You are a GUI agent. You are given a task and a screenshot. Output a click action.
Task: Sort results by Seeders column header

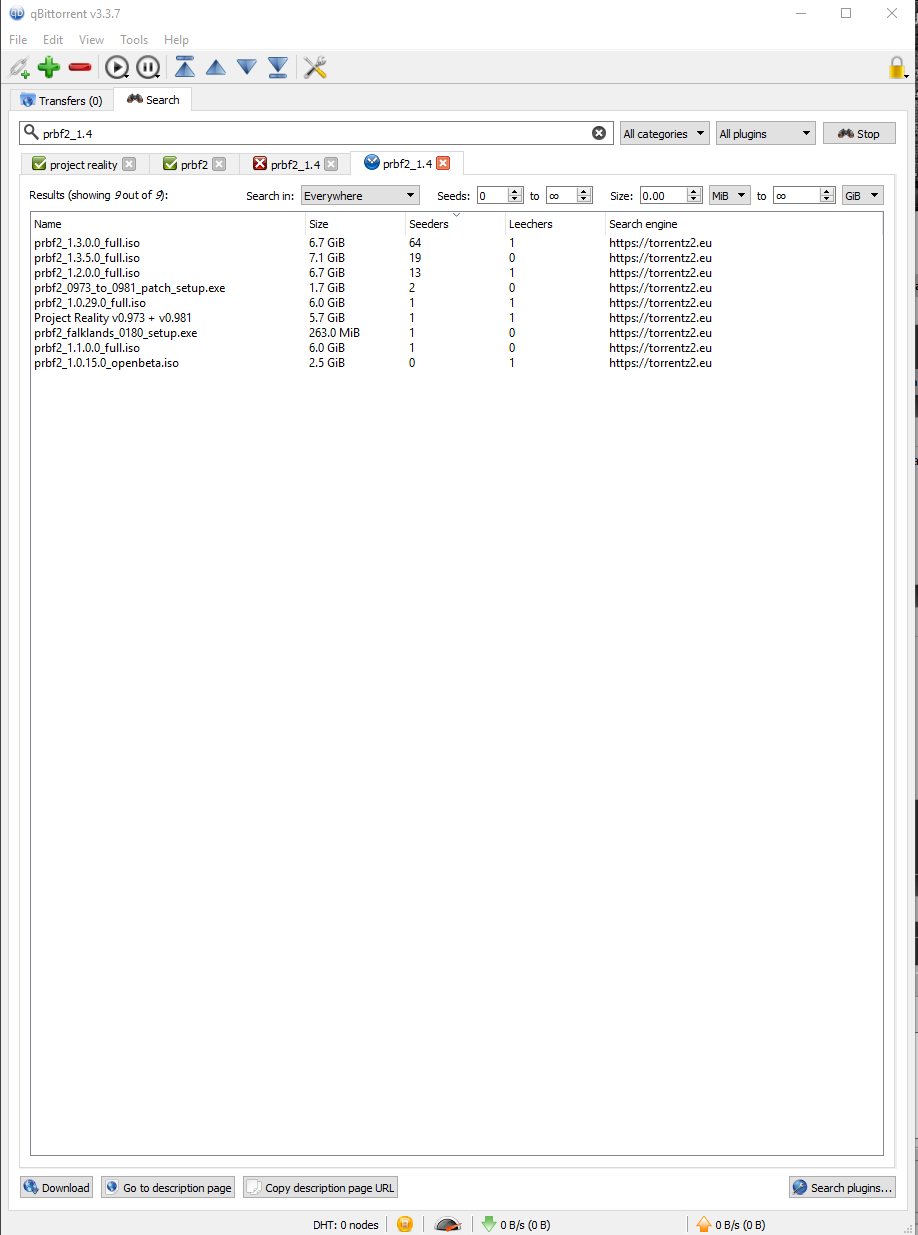455,224
